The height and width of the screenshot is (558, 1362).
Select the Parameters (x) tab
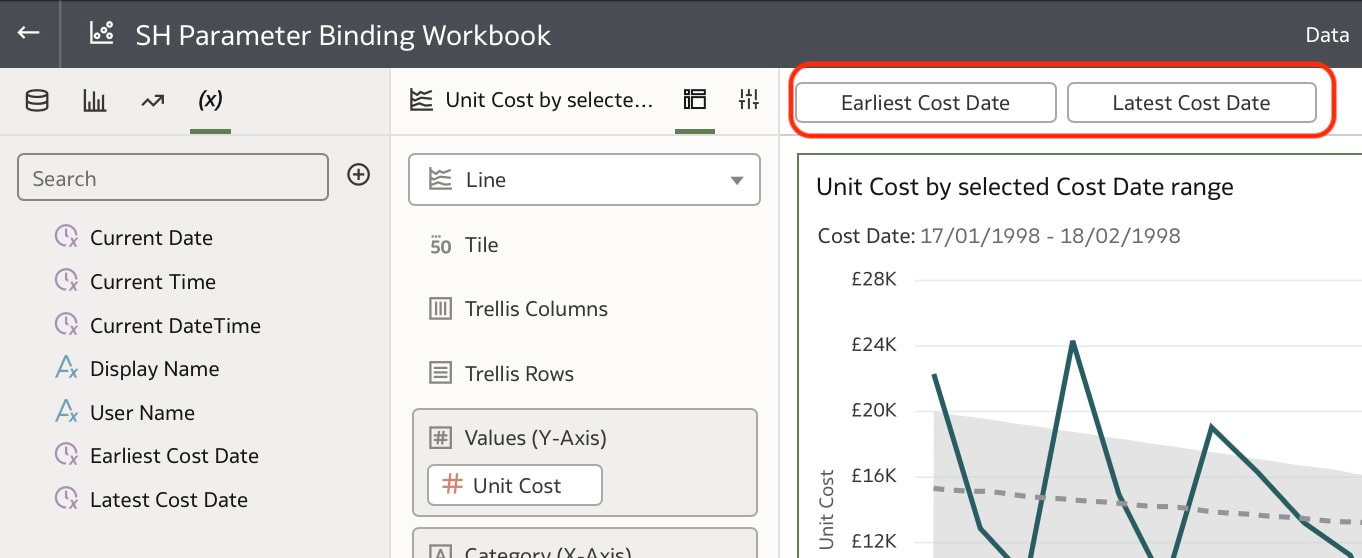coord(210,100)
